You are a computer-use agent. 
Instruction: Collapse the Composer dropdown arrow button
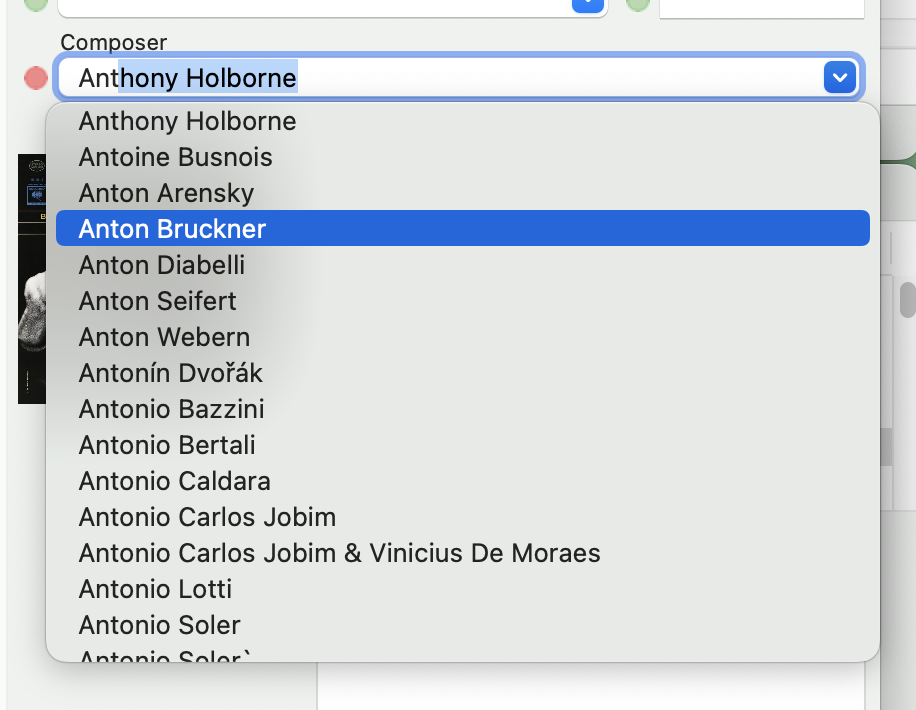839,77
